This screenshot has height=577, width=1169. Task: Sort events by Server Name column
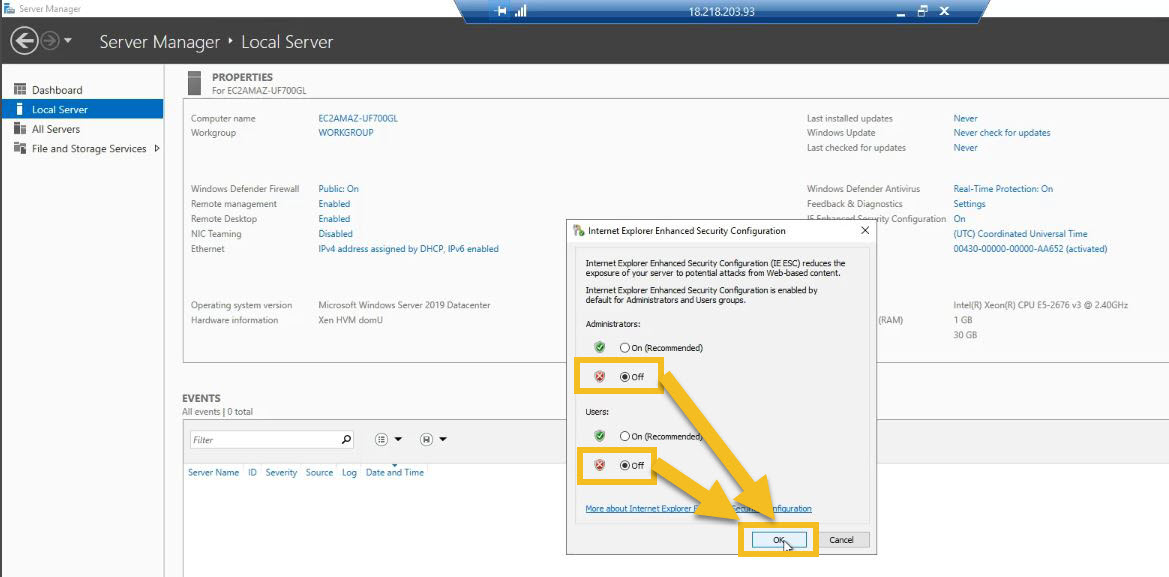coord(213,473)
